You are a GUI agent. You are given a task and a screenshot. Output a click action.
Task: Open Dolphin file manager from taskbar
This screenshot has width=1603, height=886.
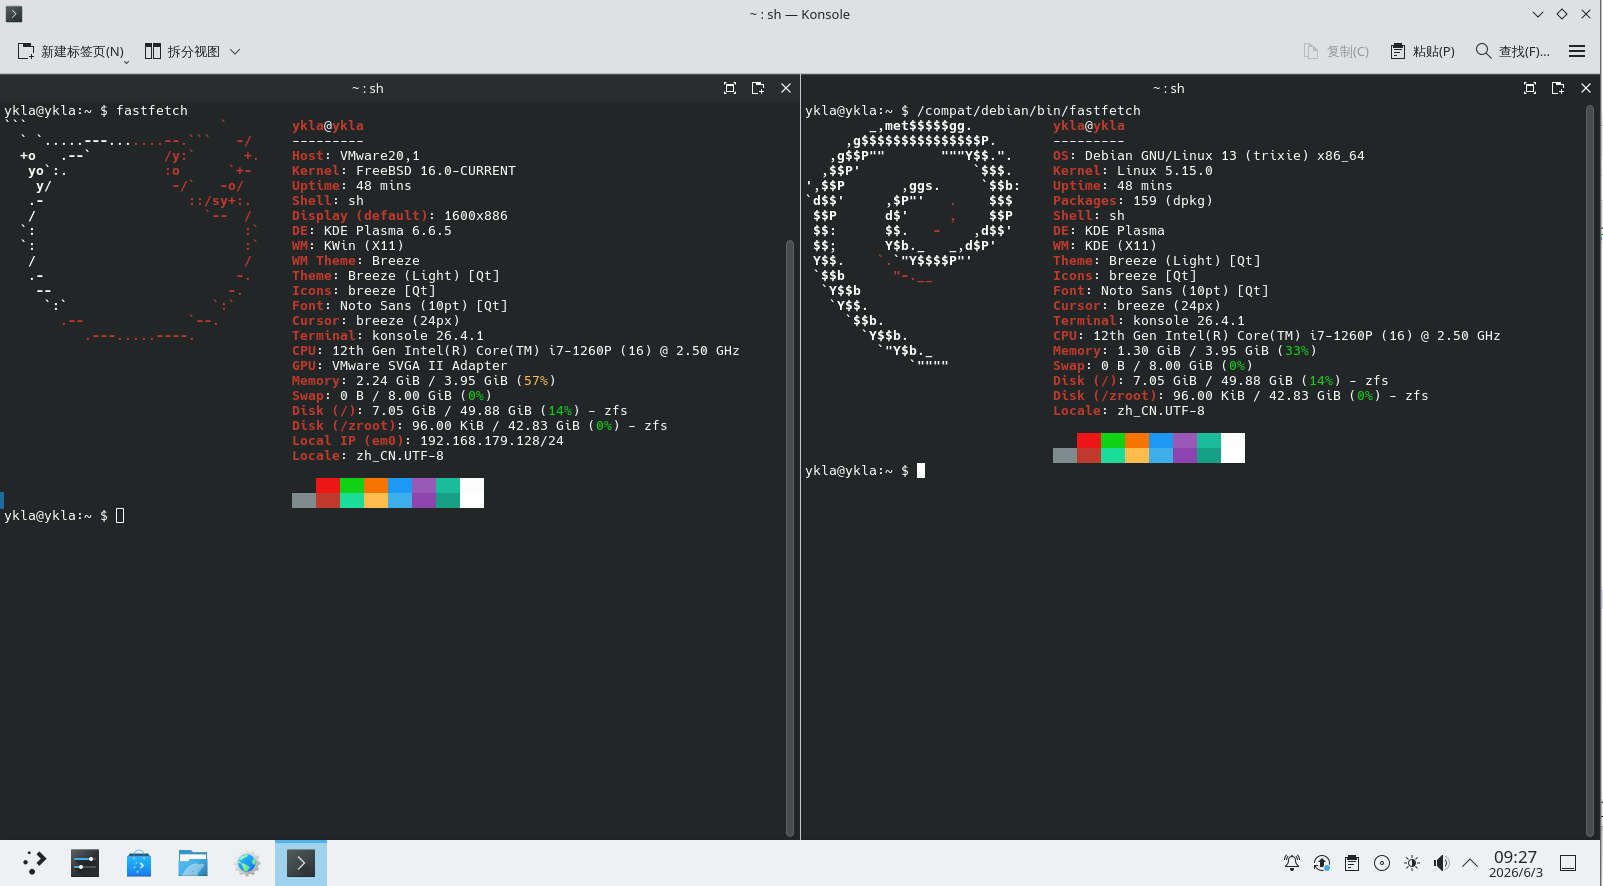click(x=193, y=863)
